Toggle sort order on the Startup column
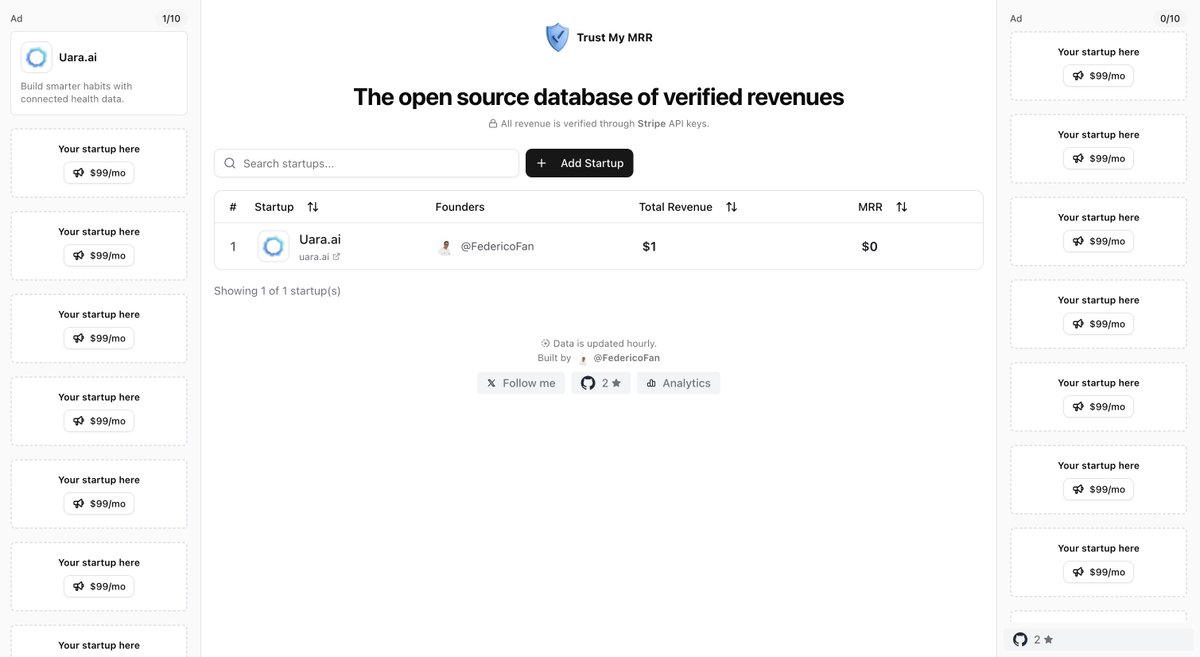The image size is (1200, 657). [x=311, y=206]
